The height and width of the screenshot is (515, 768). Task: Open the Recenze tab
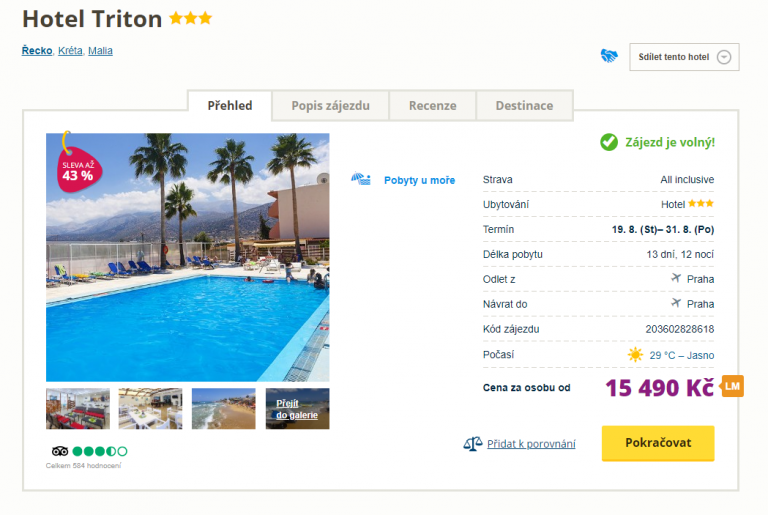point(432,105)
